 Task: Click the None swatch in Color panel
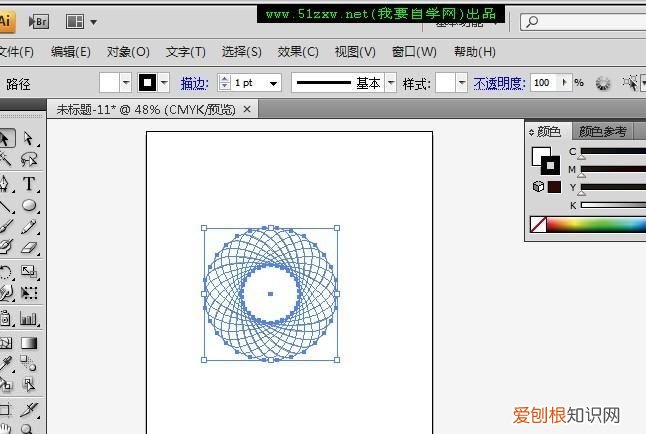coord(538,225)
